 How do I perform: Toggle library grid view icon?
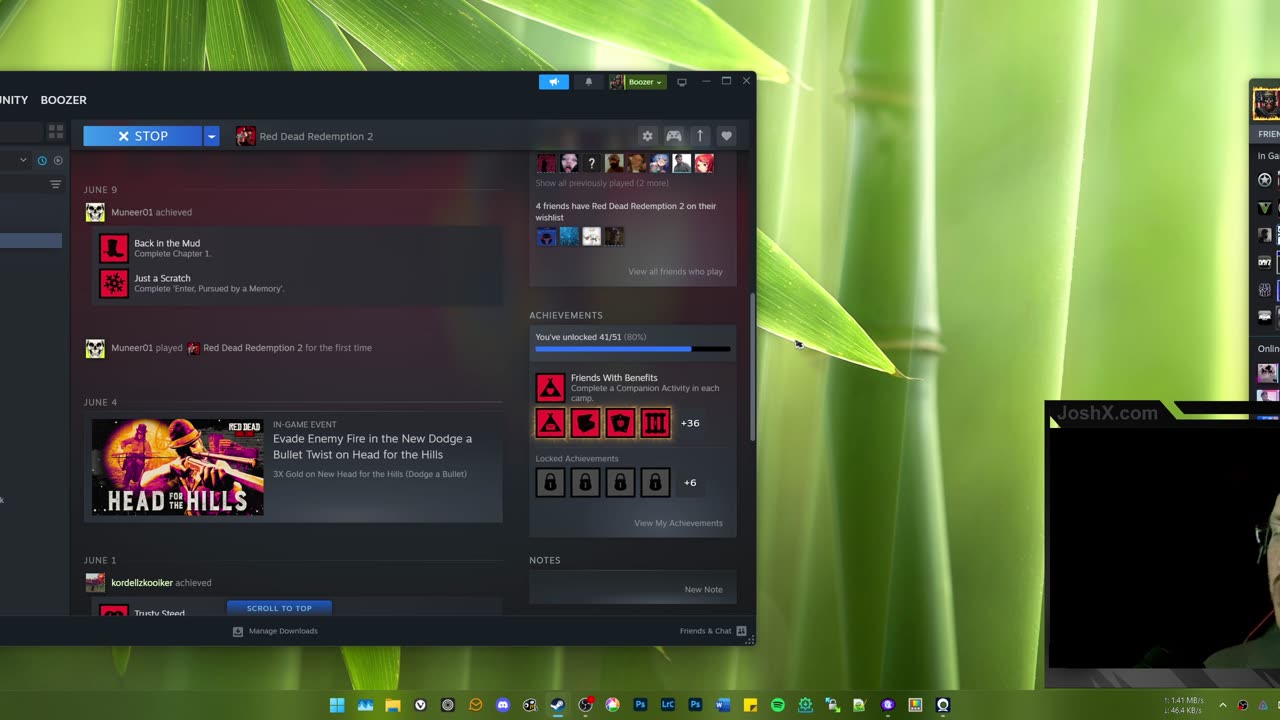[x=56, y=131]
